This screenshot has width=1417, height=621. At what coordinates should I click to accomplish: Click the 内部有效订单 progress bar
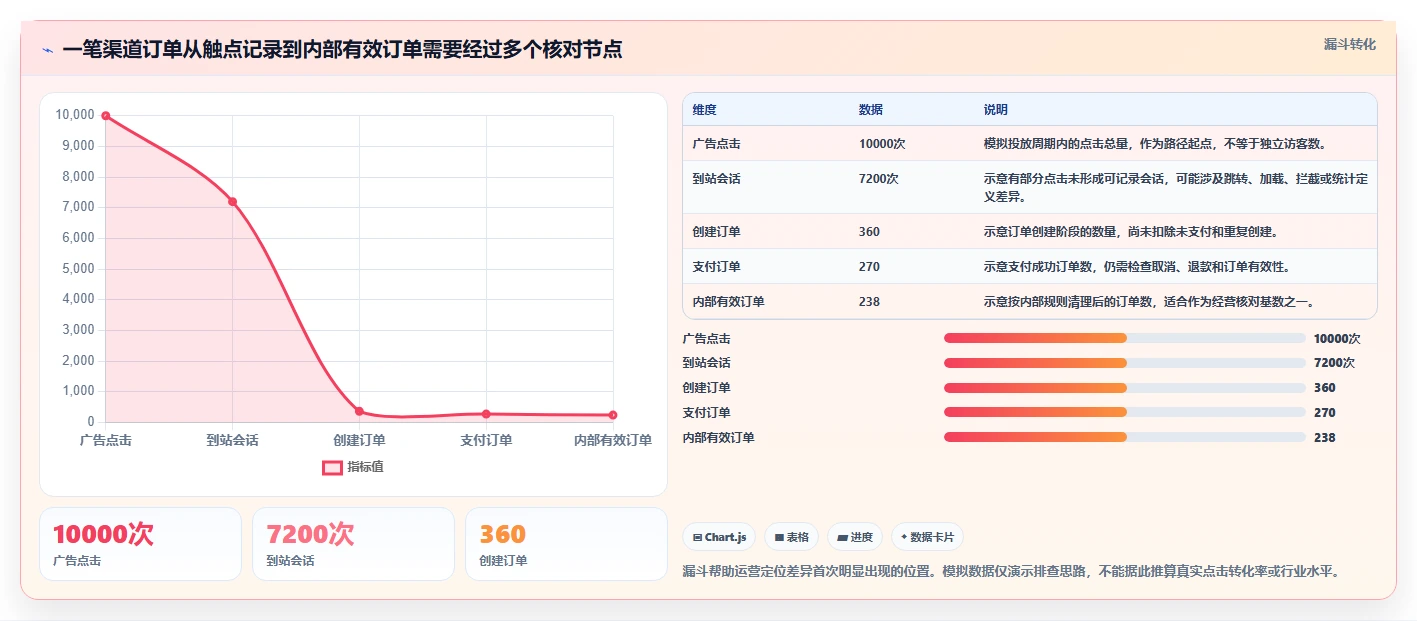(1125, 437)
